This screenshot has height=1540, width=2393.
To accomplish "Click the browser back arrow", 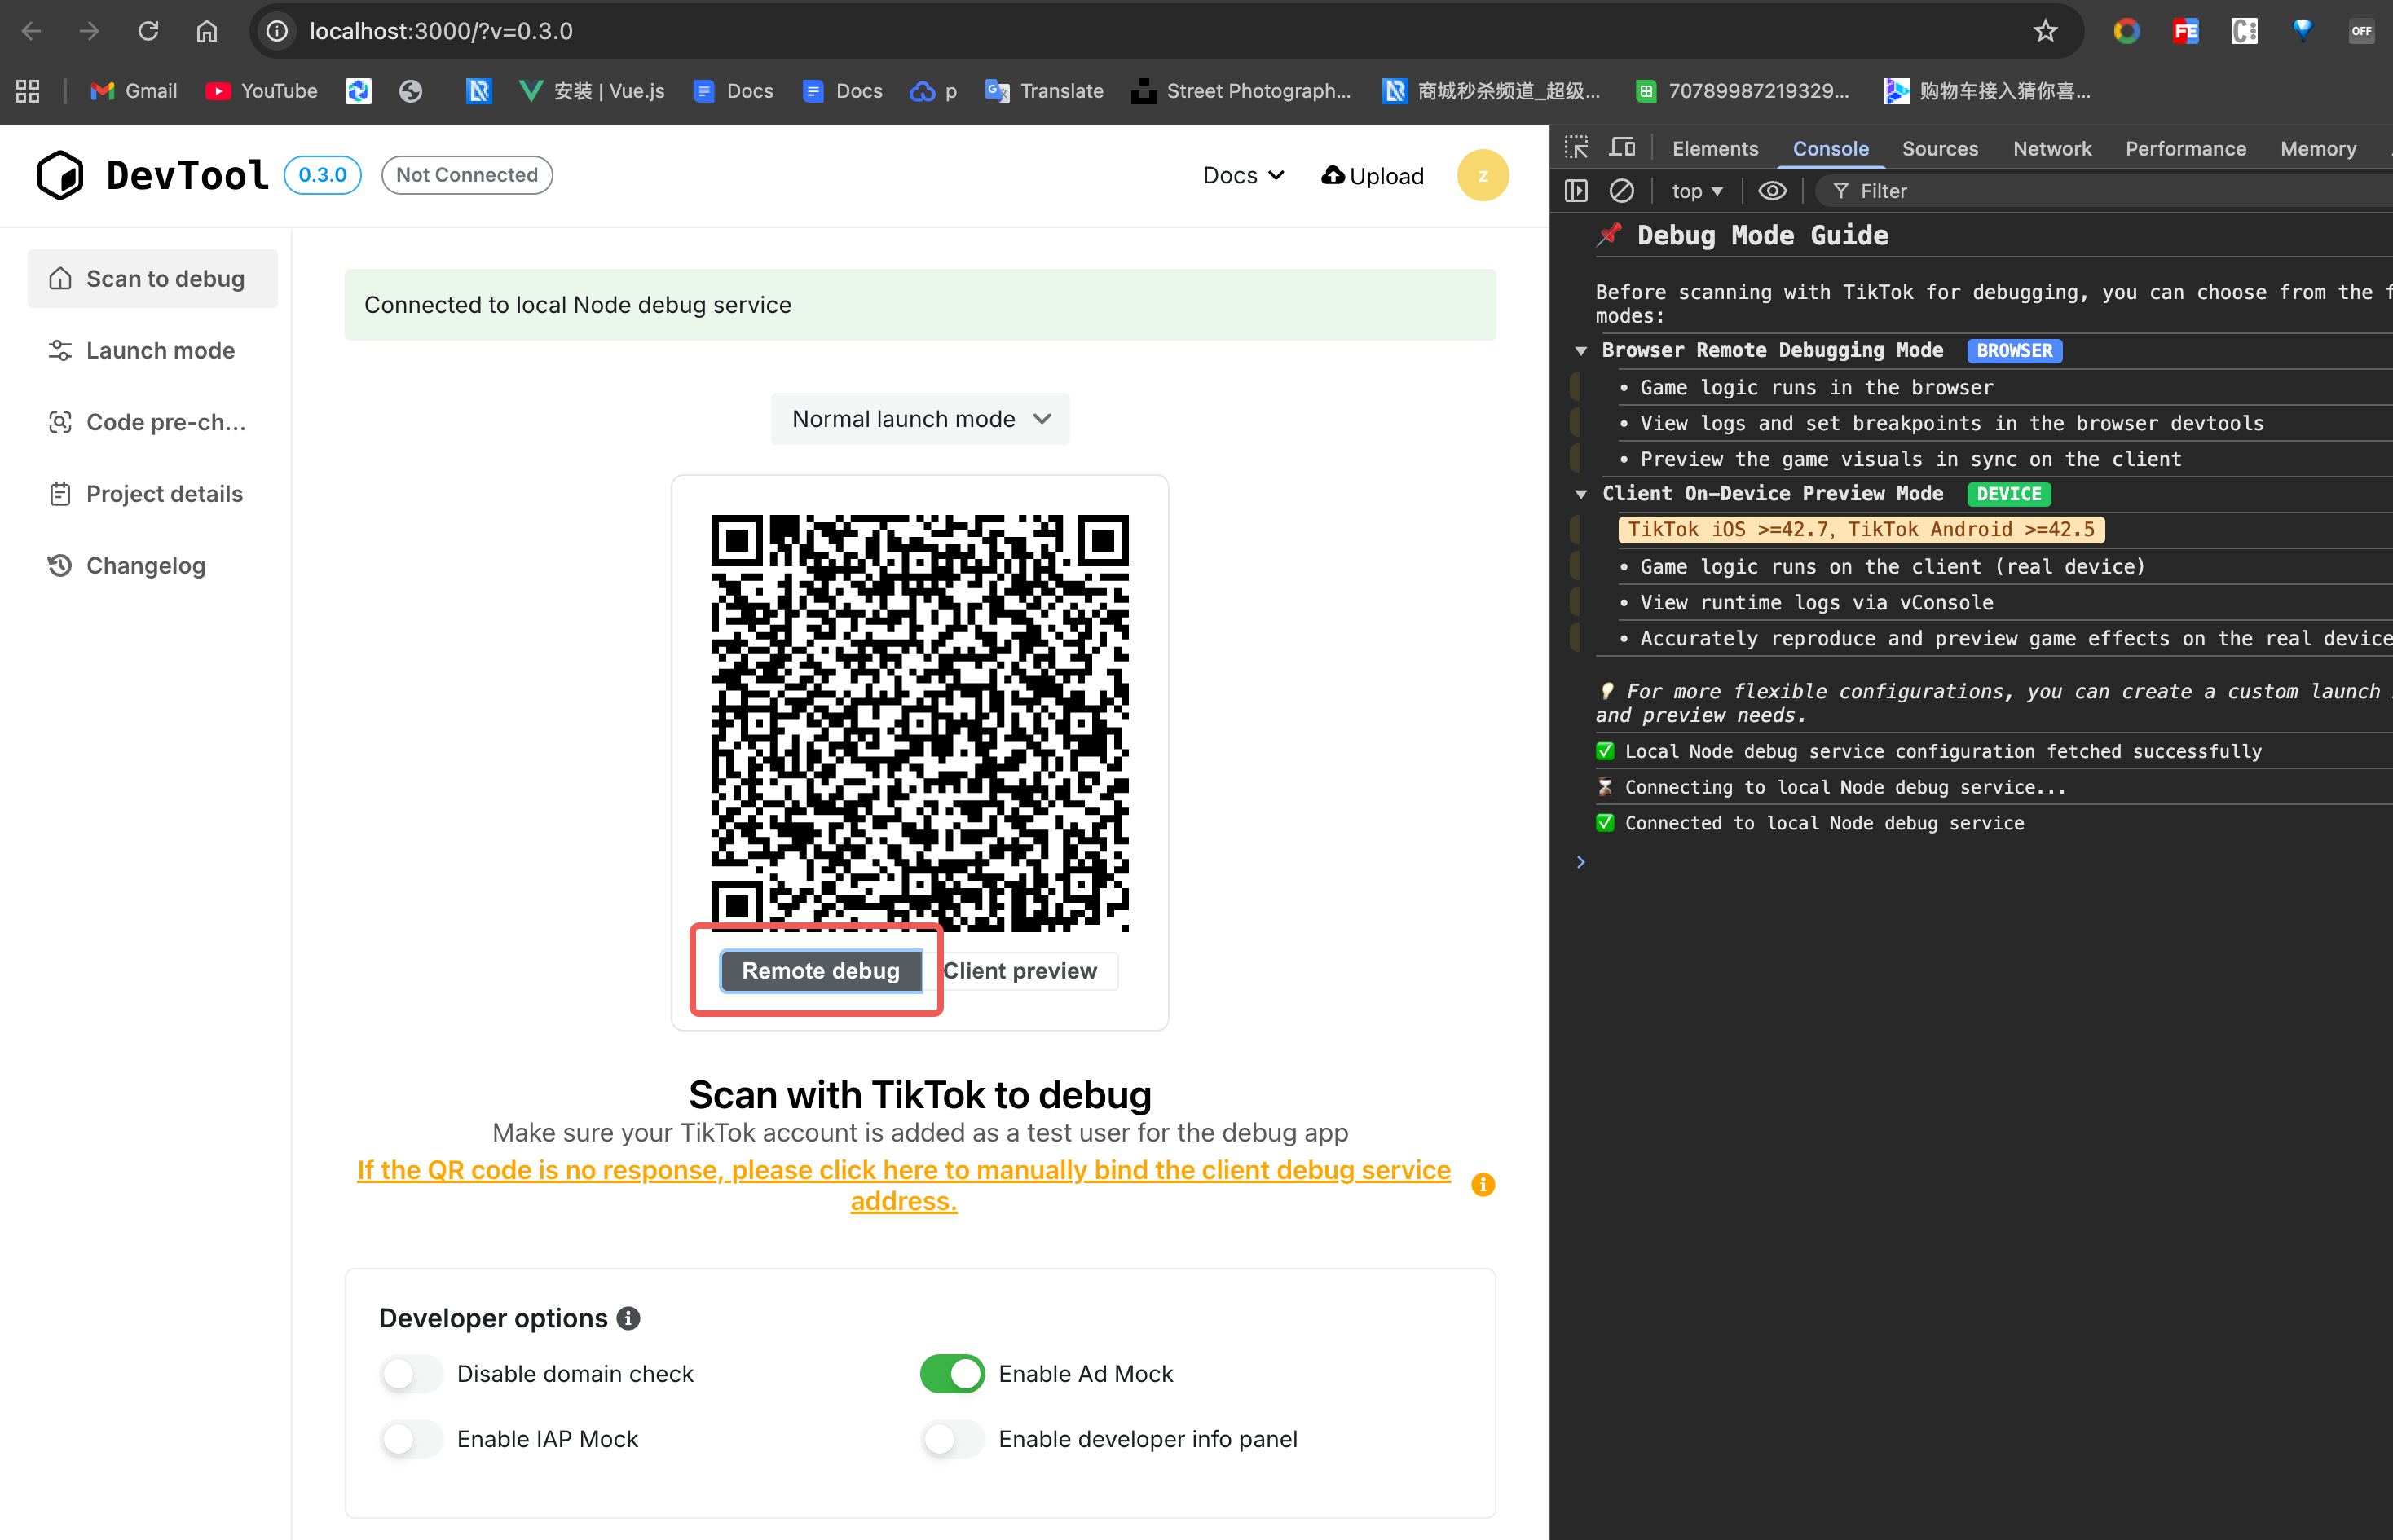I will click(x=31, y=31).
